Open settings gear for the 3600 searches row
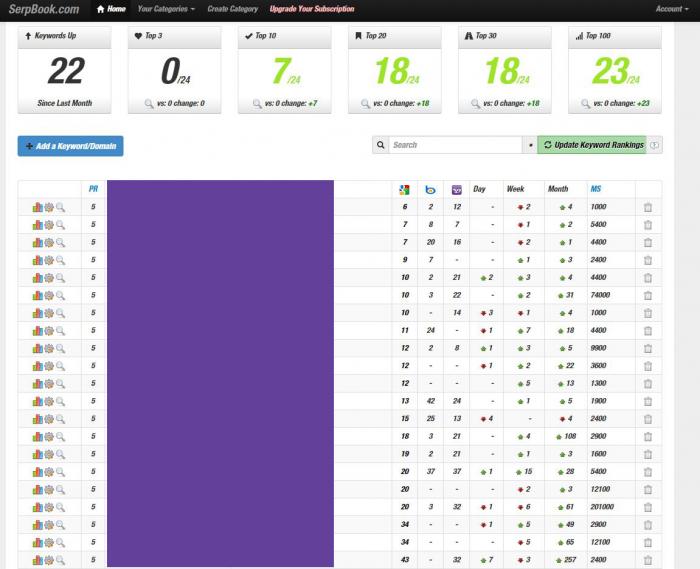Image resolution: width=700 pixels, height=569 pixels. click(49, 366)
